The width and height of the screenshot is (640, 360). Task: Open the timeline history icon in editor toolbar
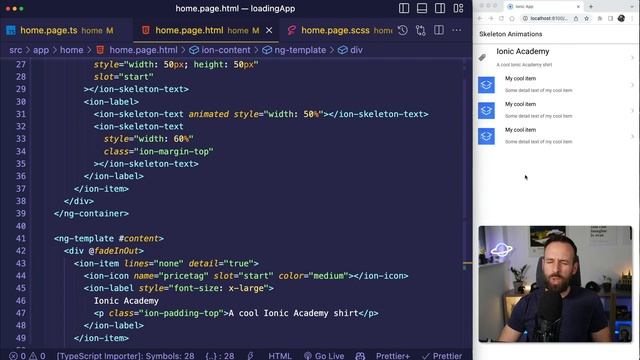pyautogui.click(x=402, y=30)
